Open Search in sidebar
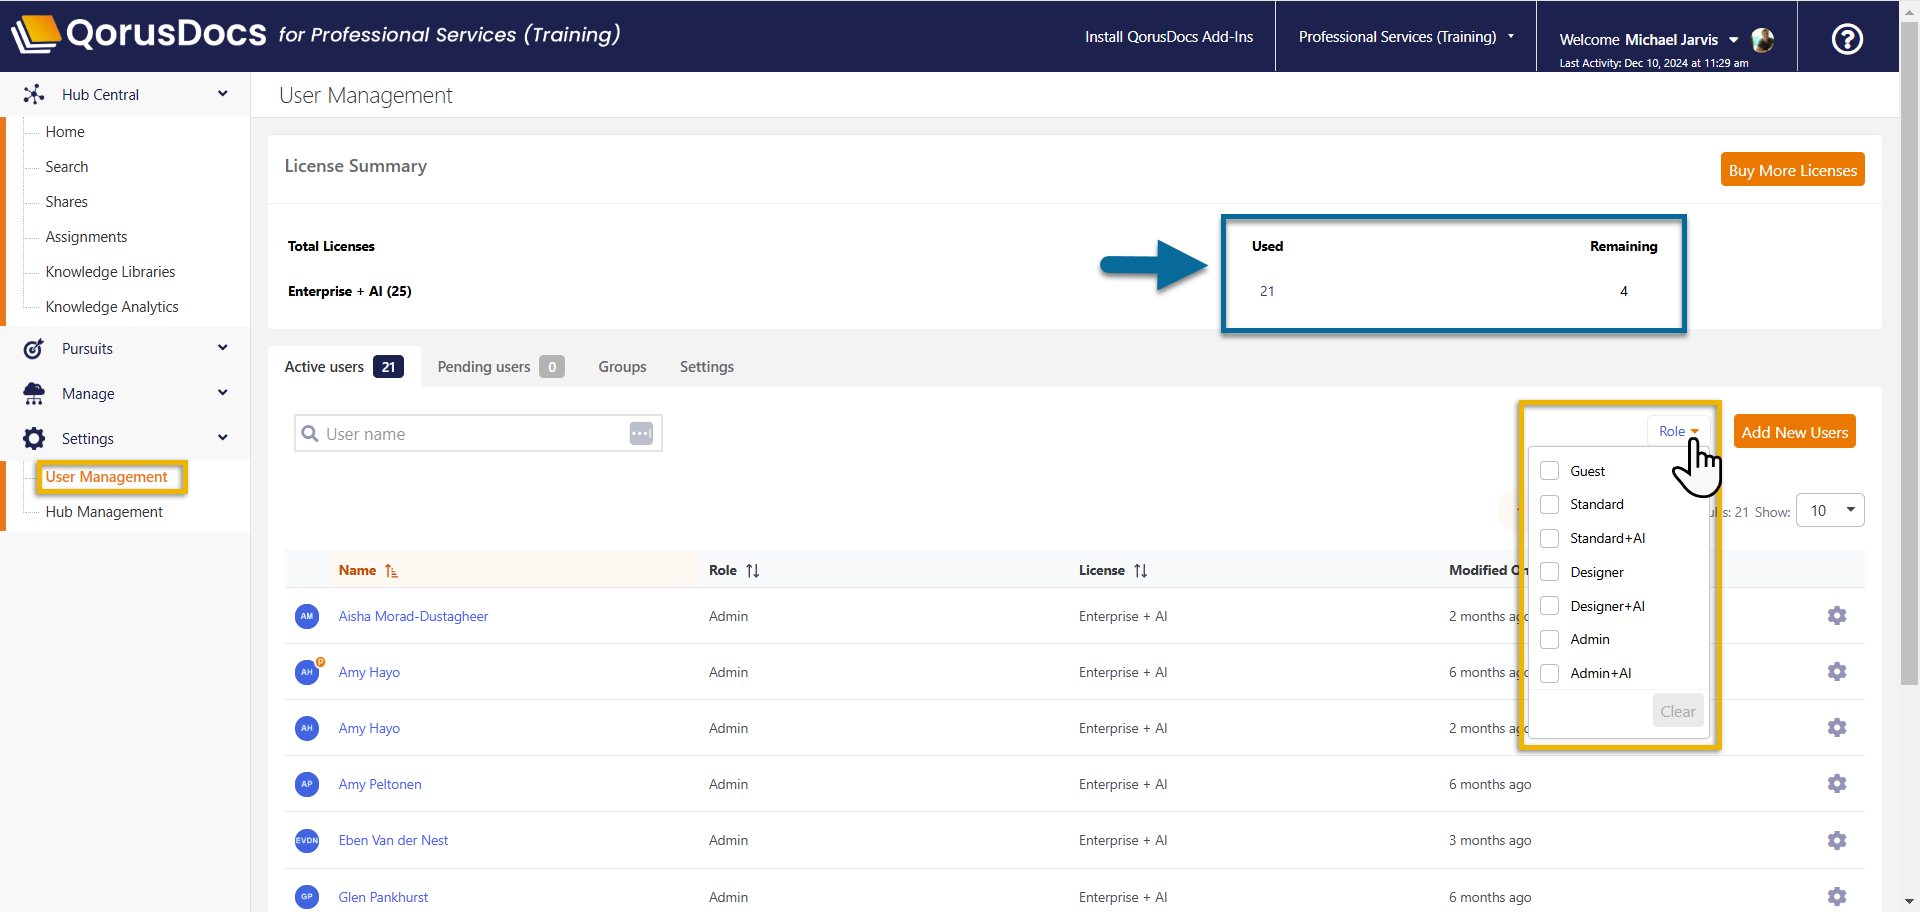1920x912 pixels. click(67, 167)
